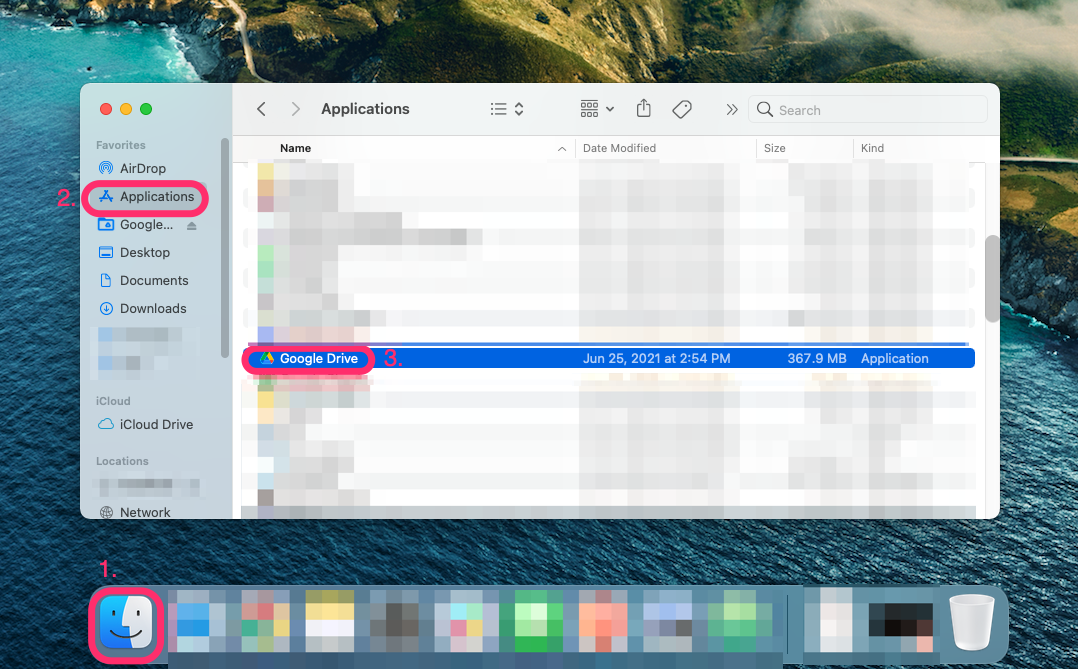The width and height of the screenshot is (1078, 669).
Task: Toggle the sort direction arrow in Name column
Action: point(562,149)
